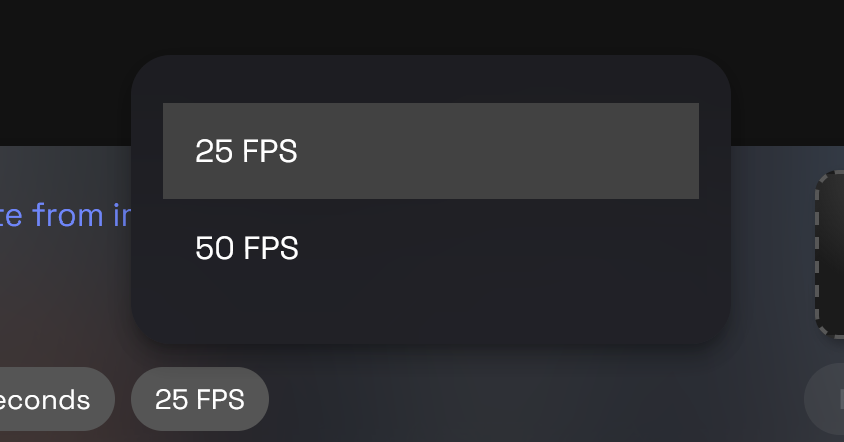Select the dashed drop zone on the right
Image resolution: width=844 pixels, height=442 pixels.
coord(831,254)
